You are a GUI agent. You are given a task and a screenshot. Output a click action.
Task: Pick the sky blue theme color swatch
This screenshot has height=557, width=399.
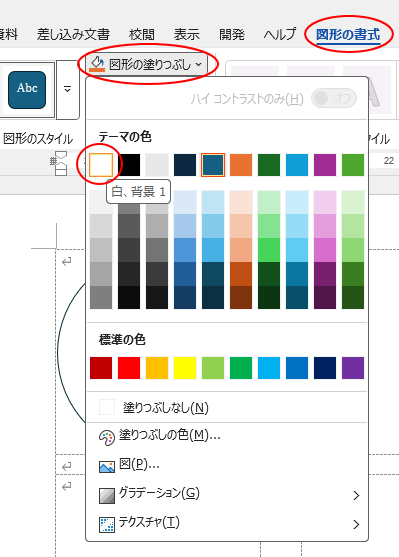(297, 165)
